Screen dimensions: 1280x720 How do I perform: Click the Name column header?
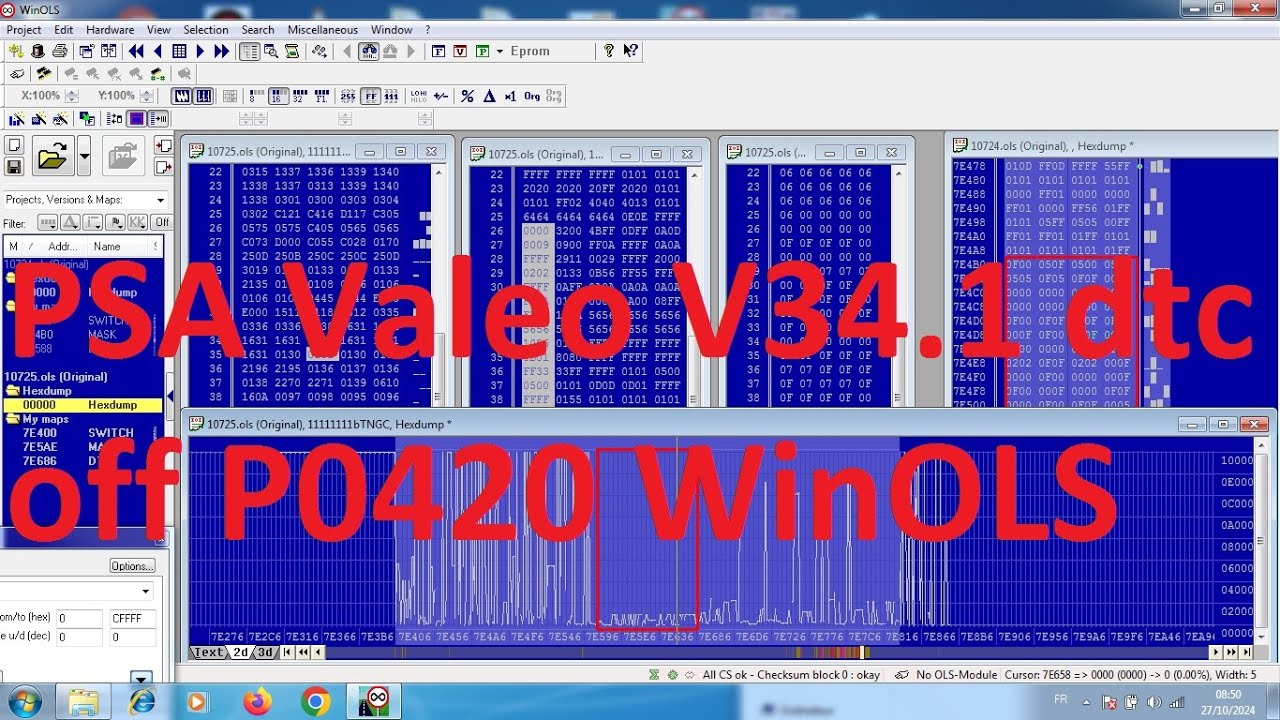tap(107, 246)
